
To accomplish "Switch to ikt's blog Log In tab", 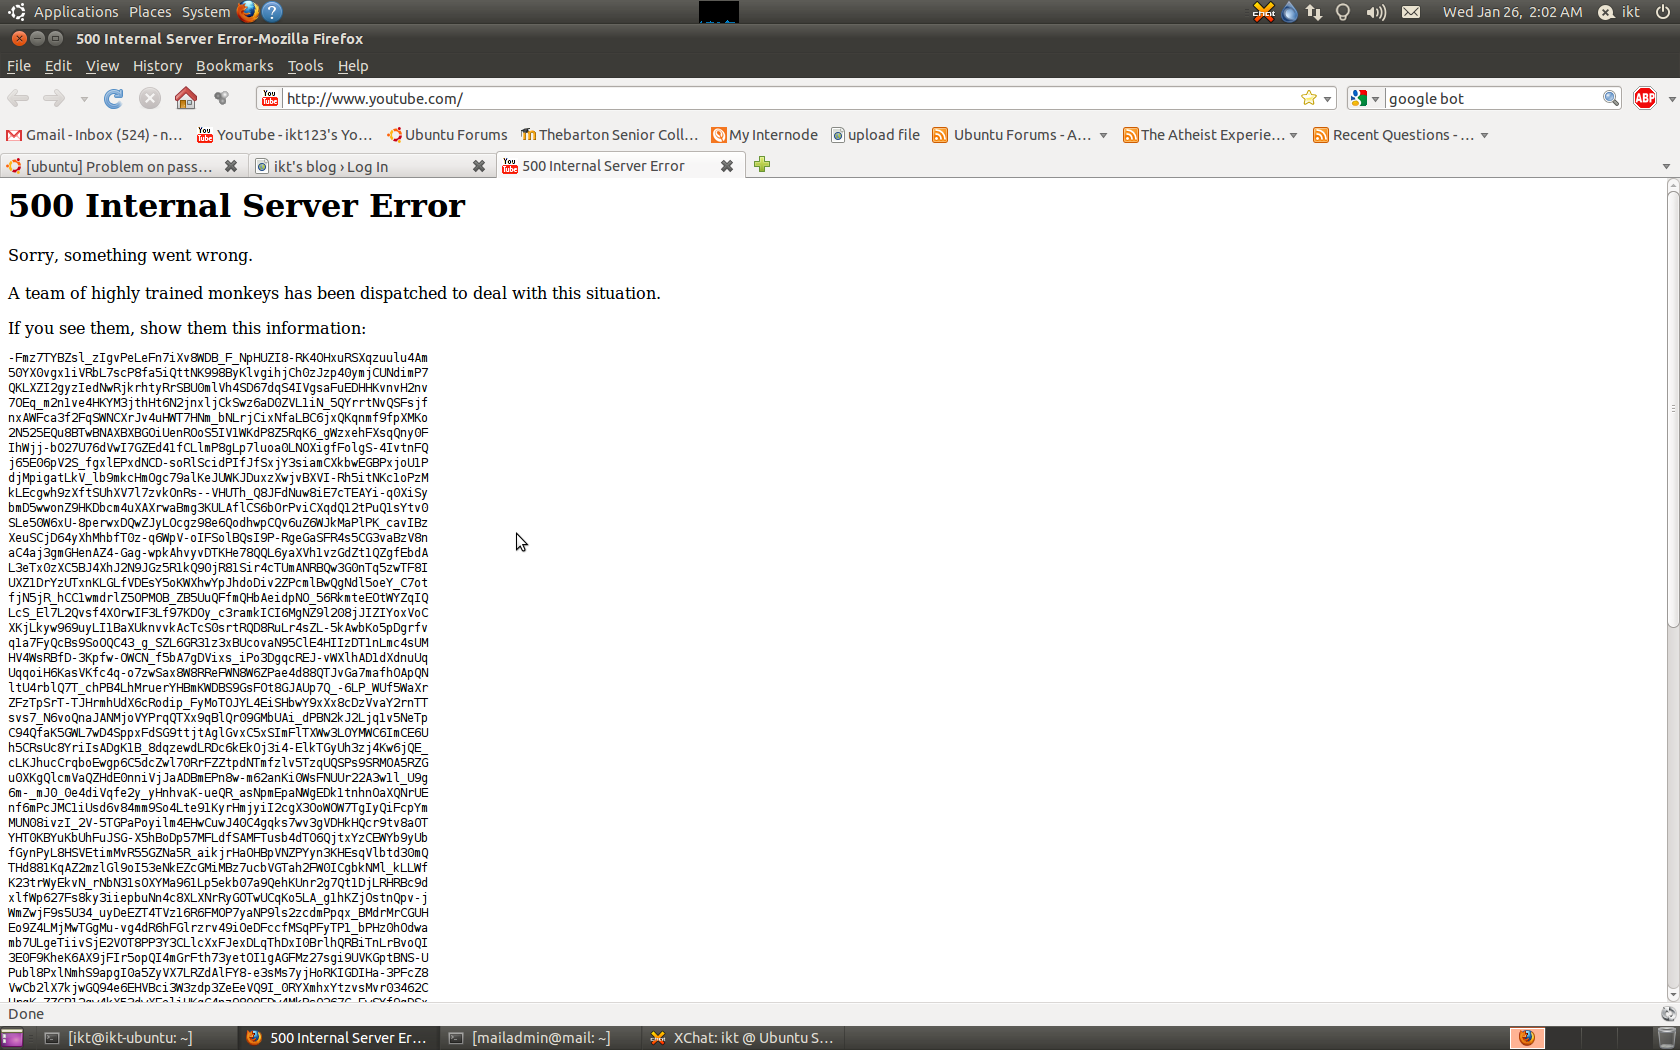I will coord(360,166).
